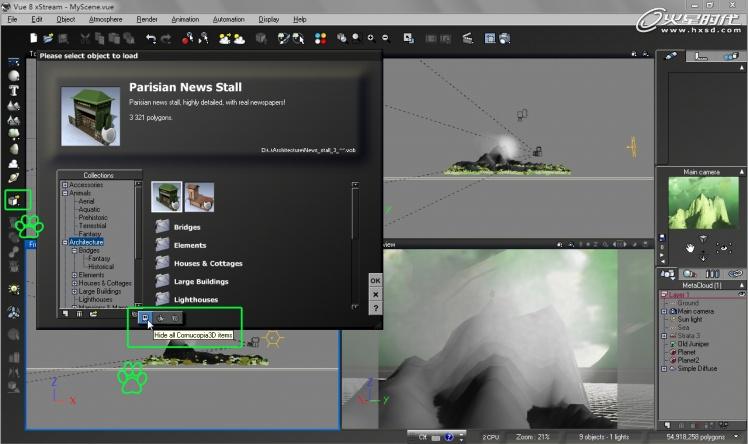748x444 pixels.
Task: Click the Cut scissors icon
Action: (x=85, y=39)
